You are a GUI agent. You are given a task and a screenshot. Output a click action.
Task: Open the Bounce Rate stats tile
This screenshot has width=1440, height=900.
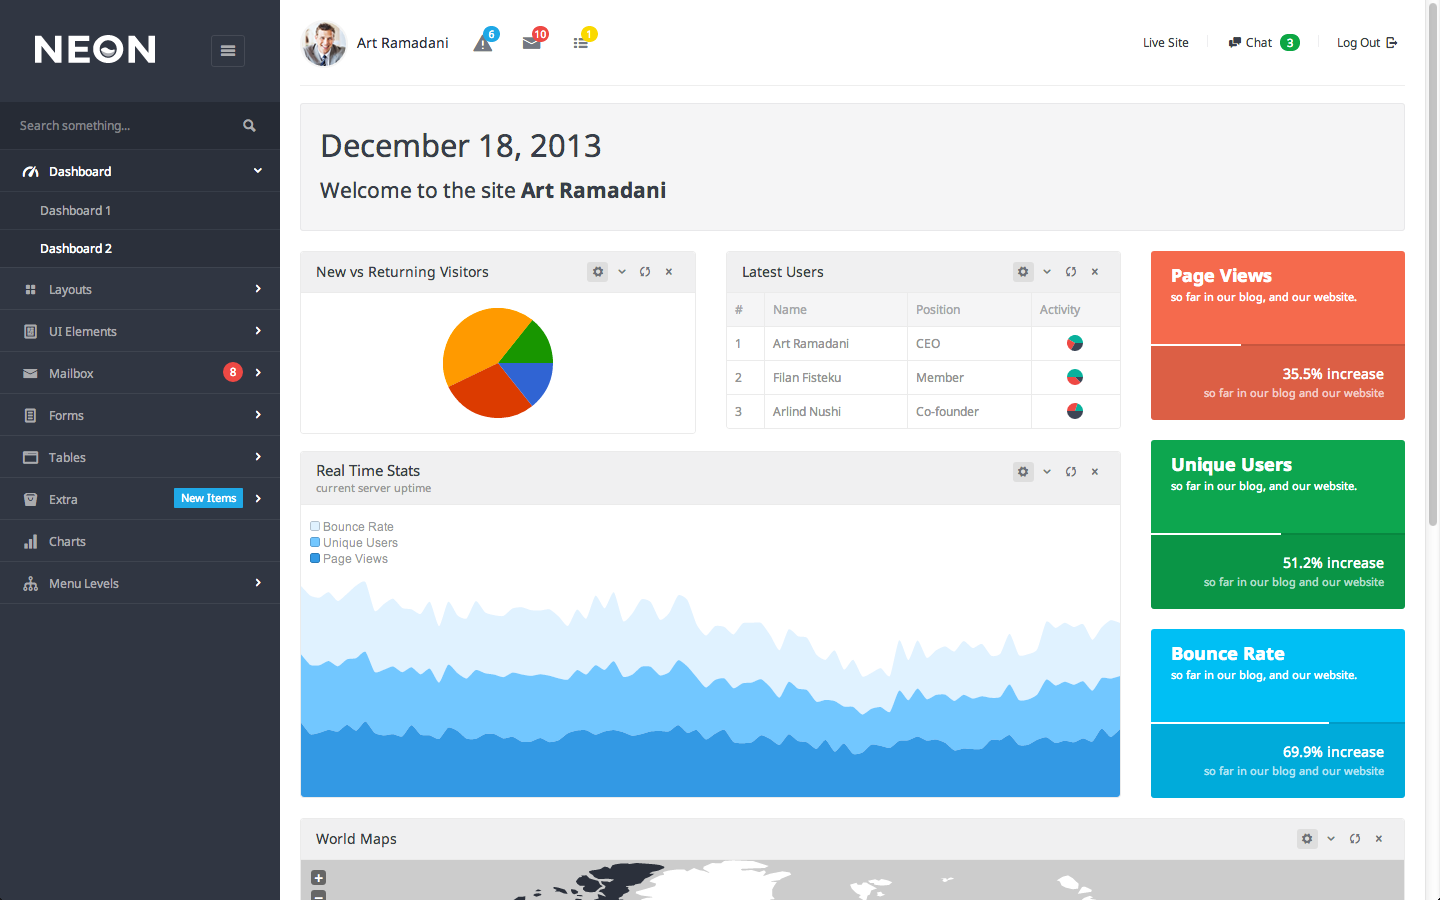(x=1278, y=713)
